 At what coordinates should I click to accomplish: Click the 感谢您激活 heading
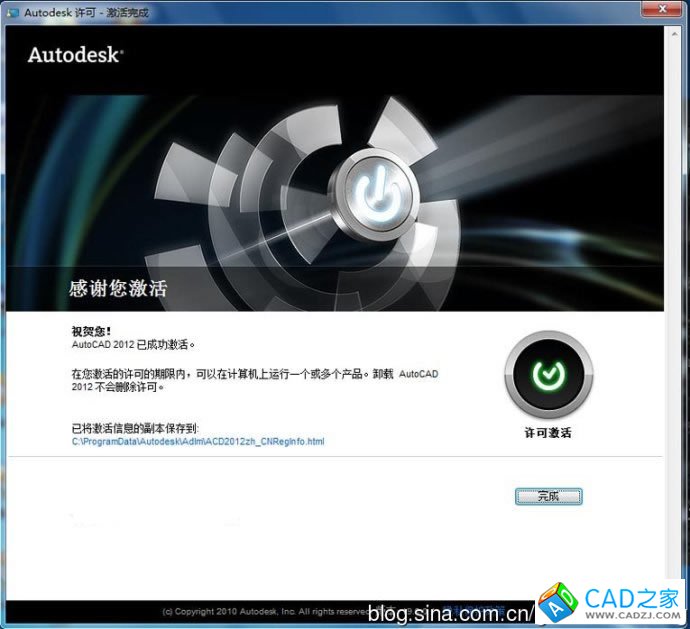pyautogui.click(x=118, y=289)
